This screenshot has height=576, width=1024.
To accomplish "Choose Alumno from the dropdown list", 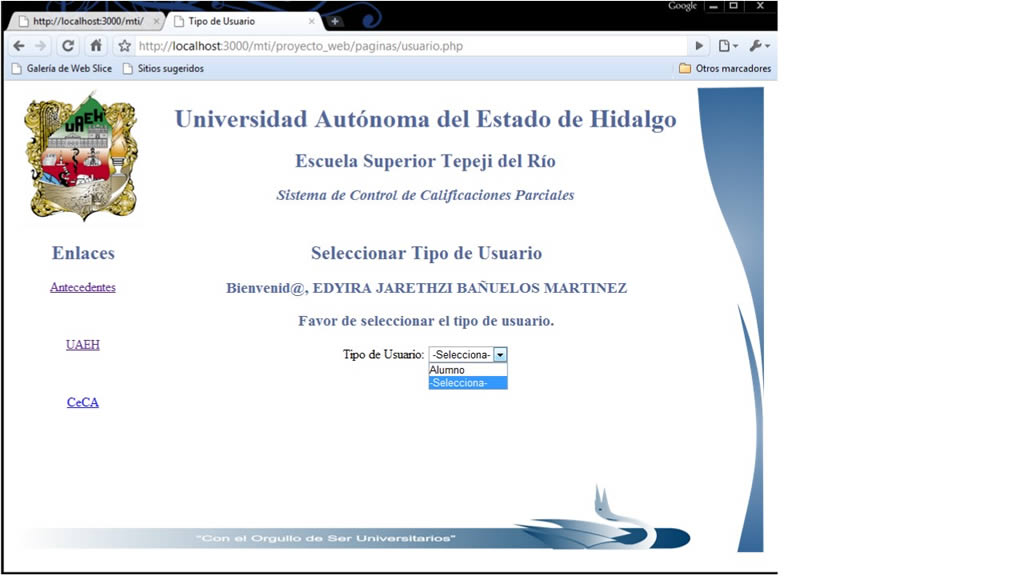I will tap(468, 370).
